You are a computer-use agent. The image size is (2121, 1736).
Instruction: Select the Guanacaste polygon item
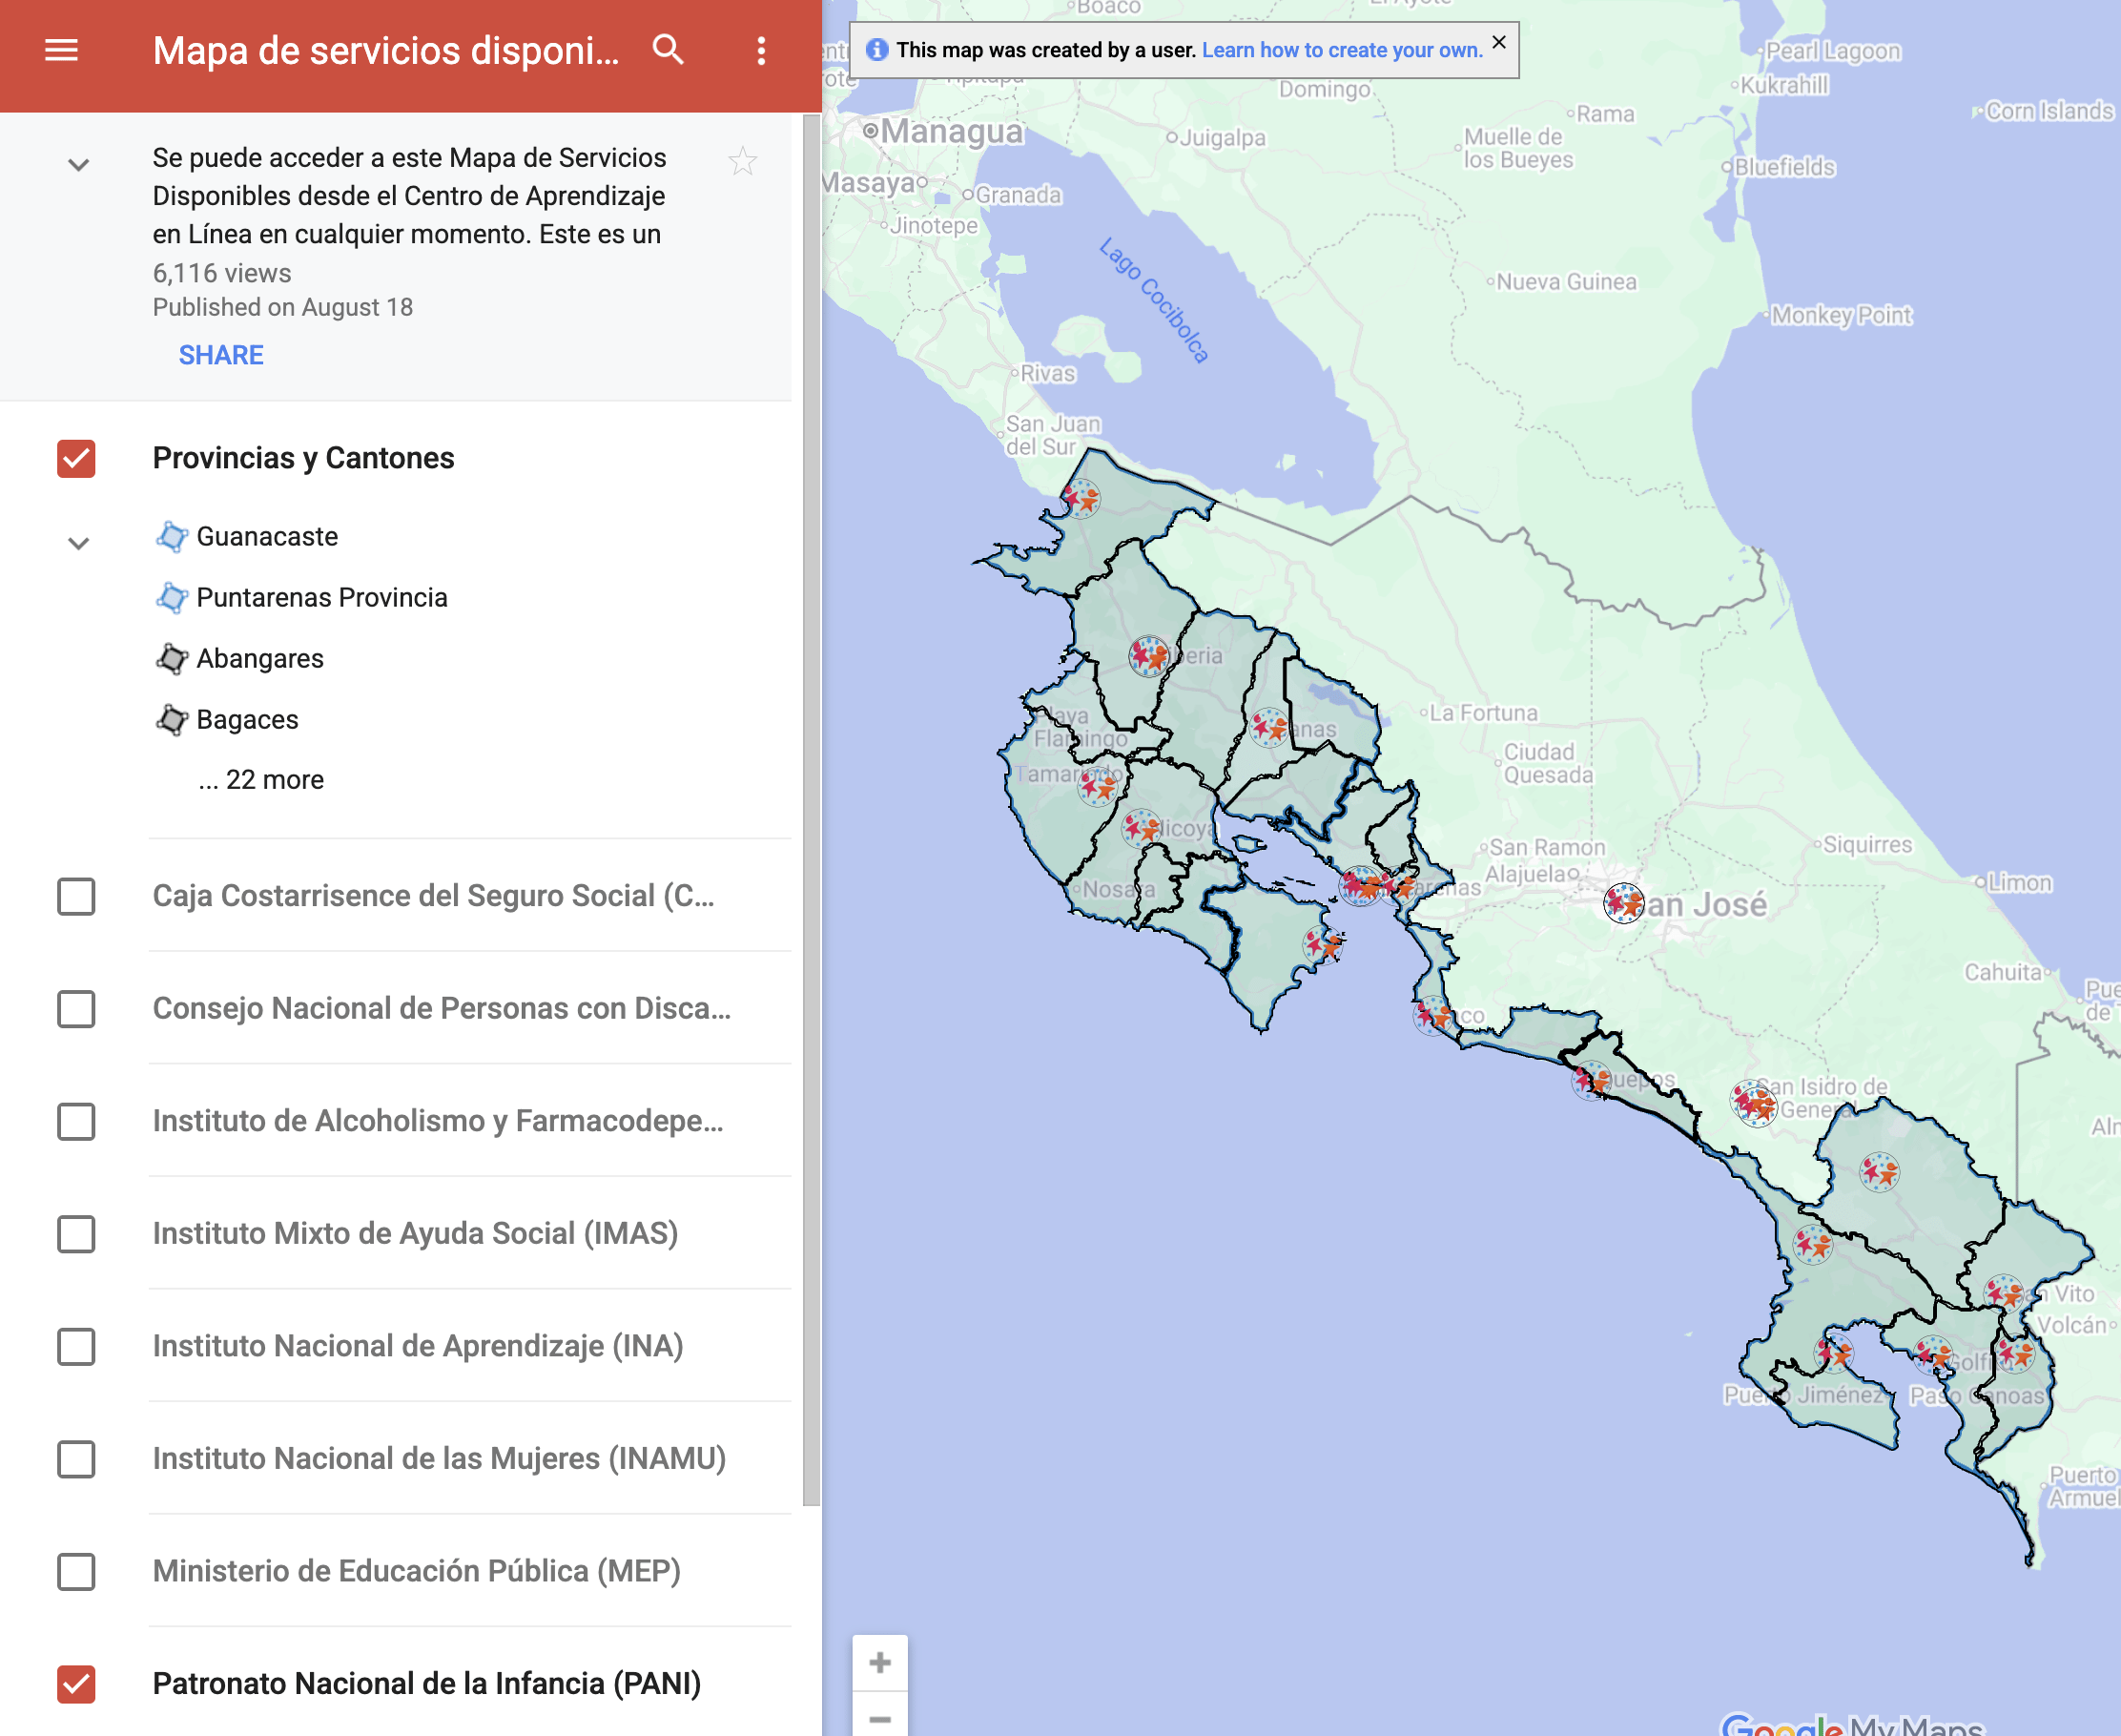pos(267,537)
